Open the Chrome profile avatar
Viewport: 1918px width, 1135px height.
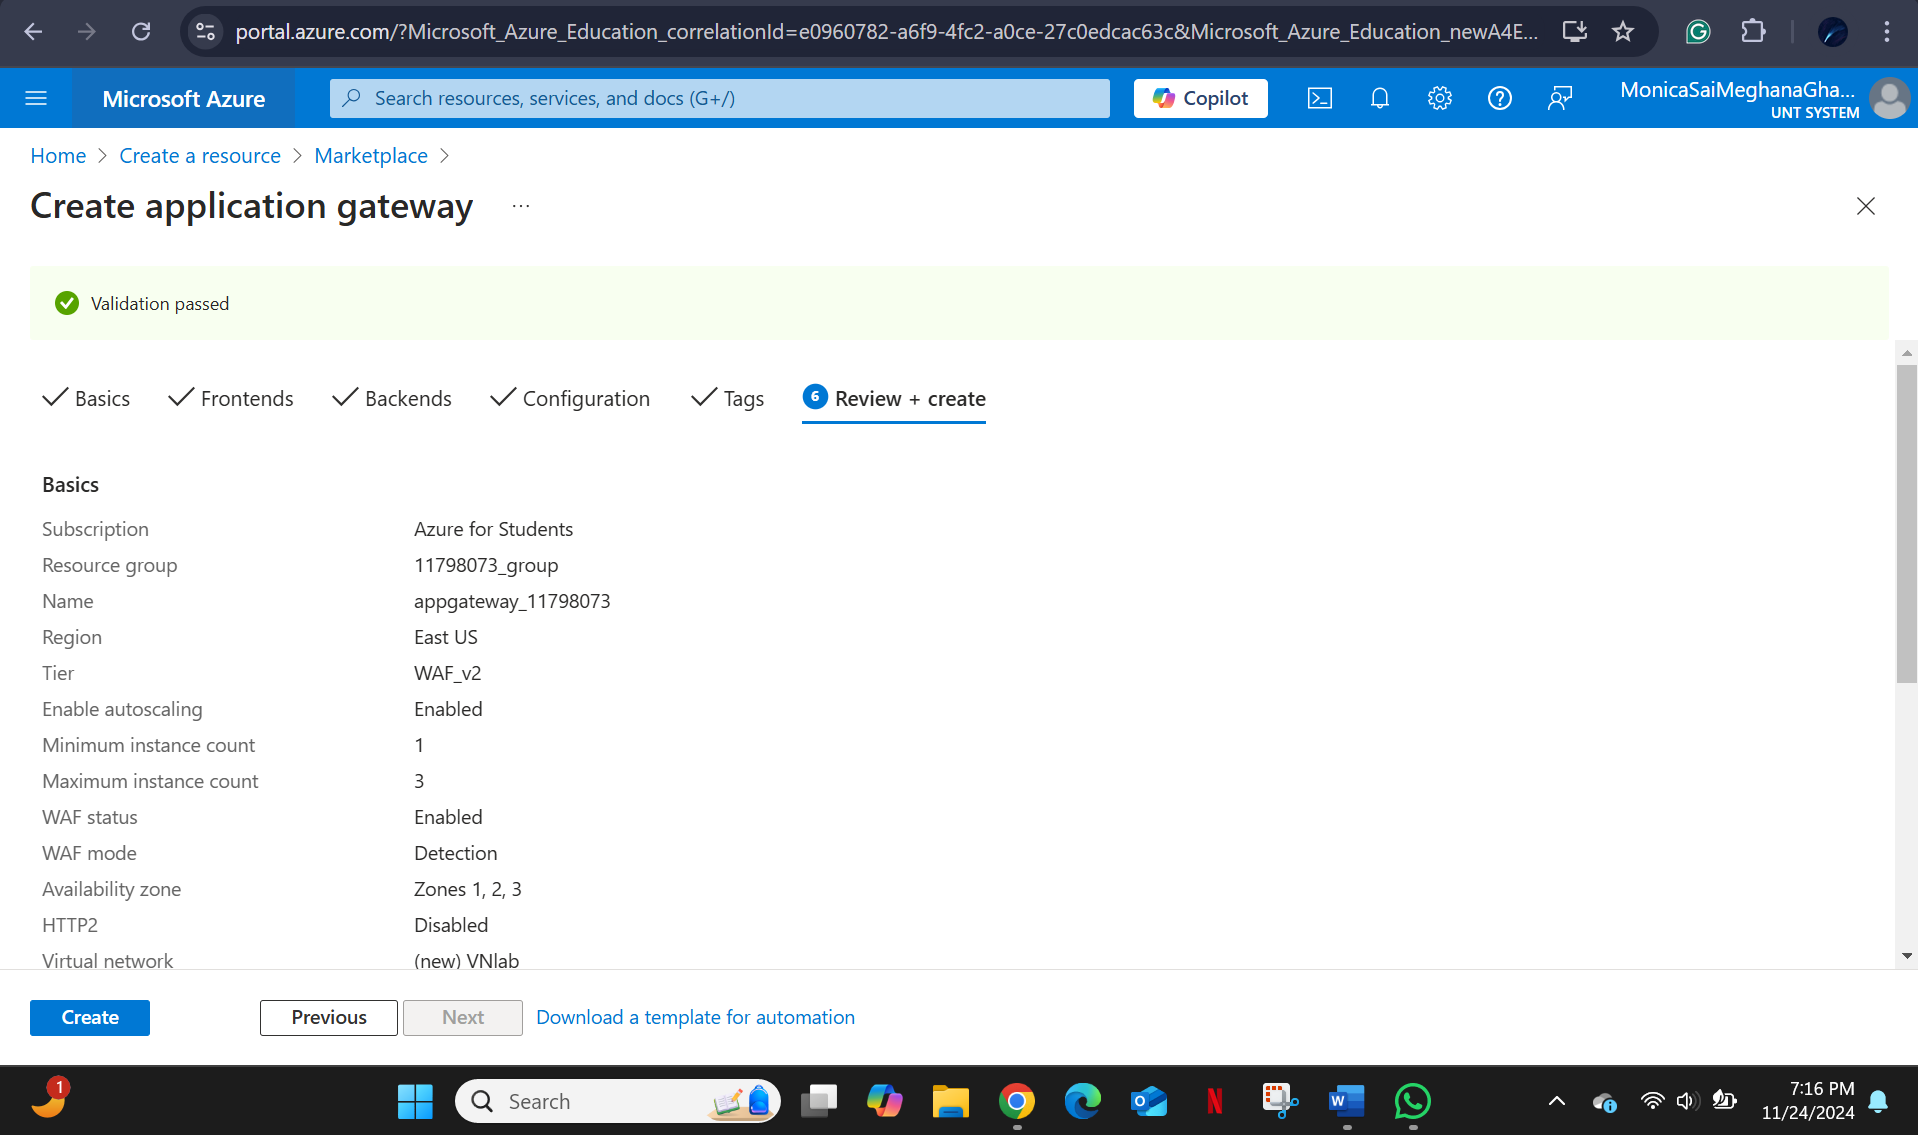click(x=1833, y=32)
